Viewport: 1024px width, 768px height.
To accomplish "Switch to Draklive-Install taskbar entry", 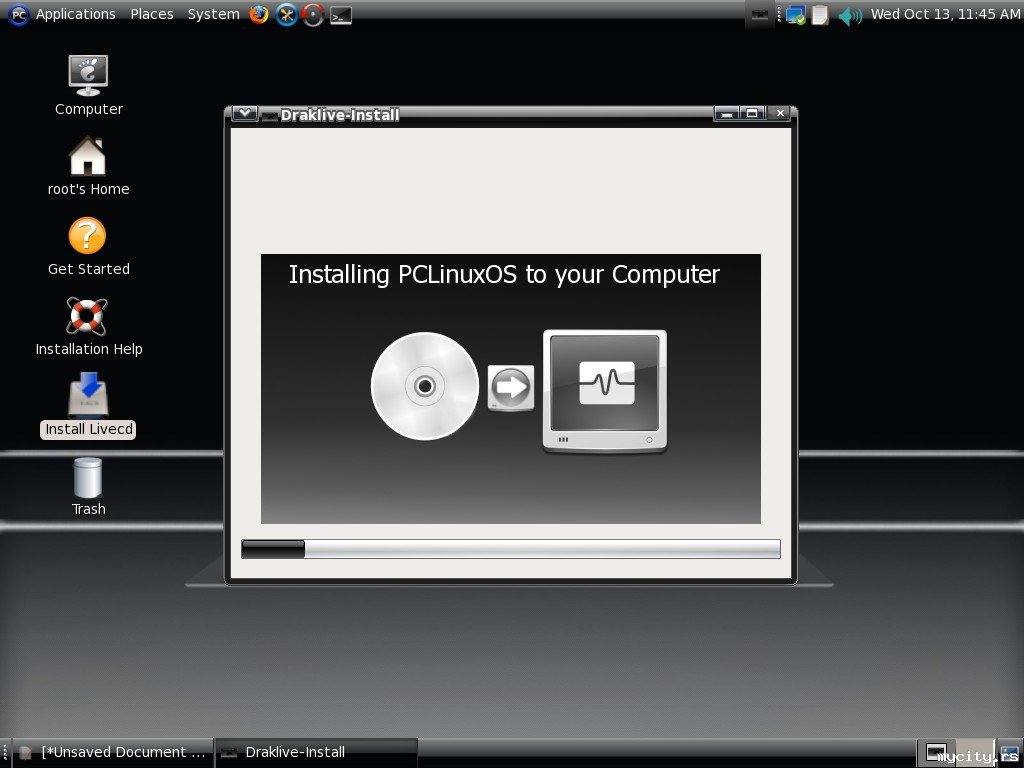I will pos(316,752).
